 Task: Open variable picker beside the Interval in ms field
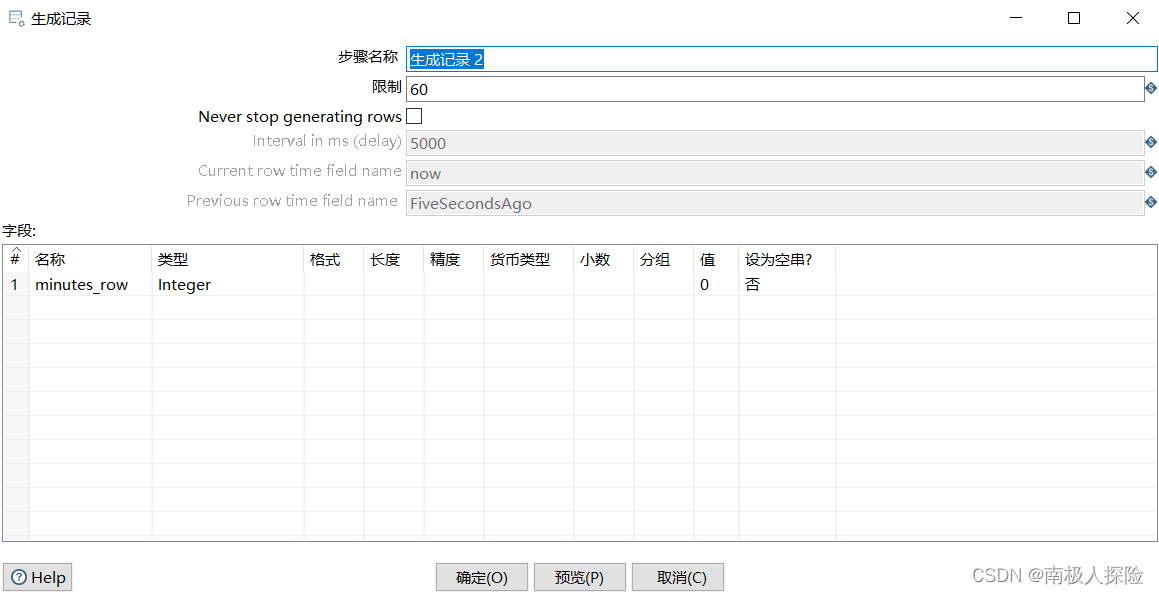tap(1151, 142)
